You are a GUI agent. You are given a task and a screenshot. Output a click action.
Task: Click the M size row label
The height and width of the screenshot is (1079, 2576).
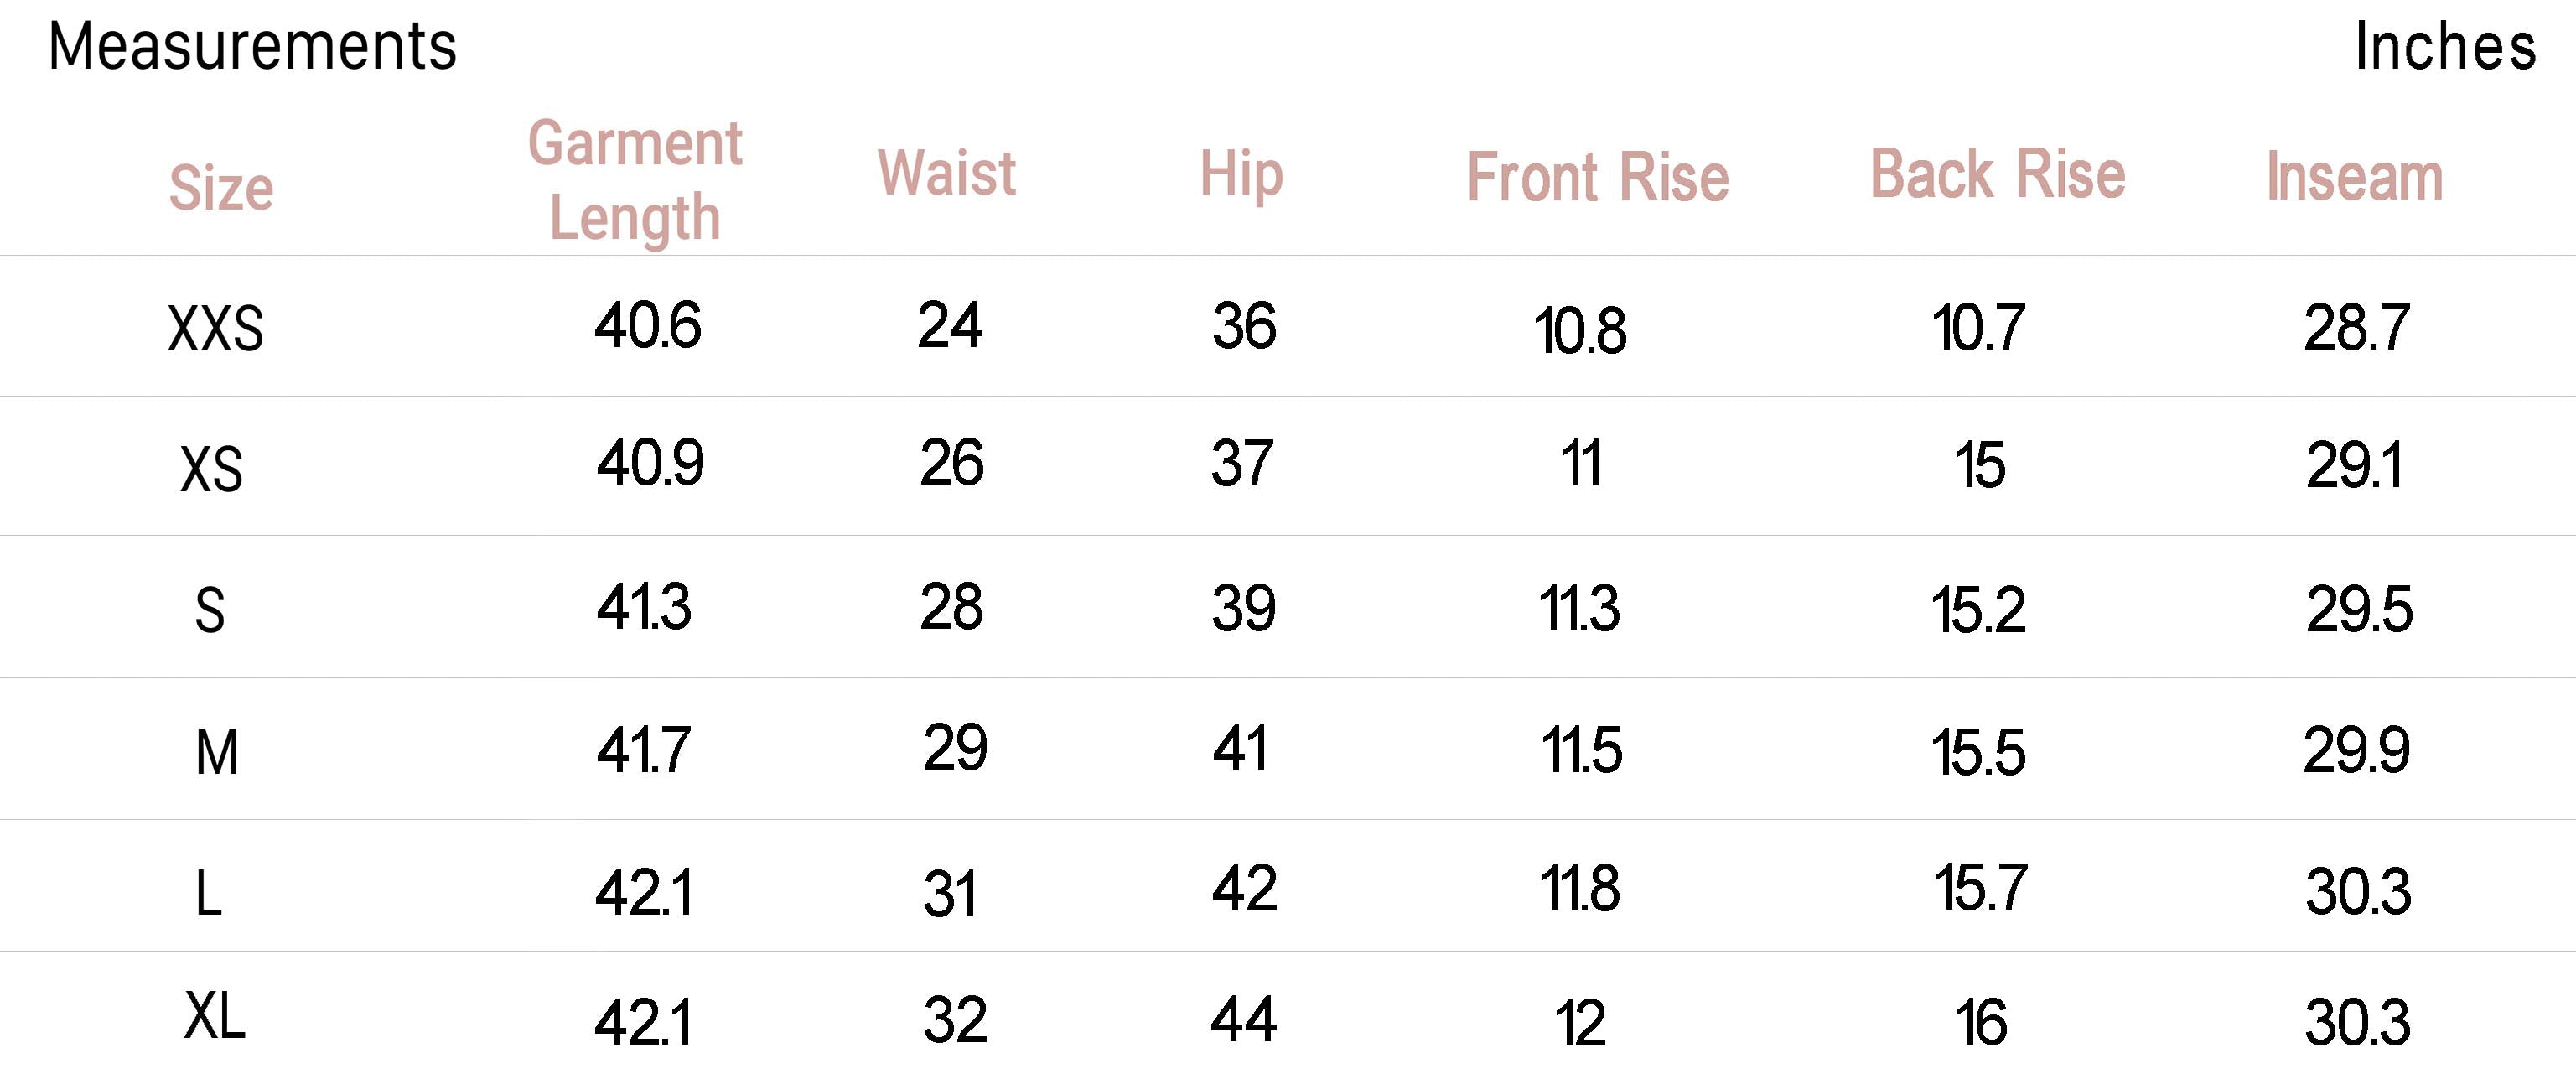click(x=217, y=752)
